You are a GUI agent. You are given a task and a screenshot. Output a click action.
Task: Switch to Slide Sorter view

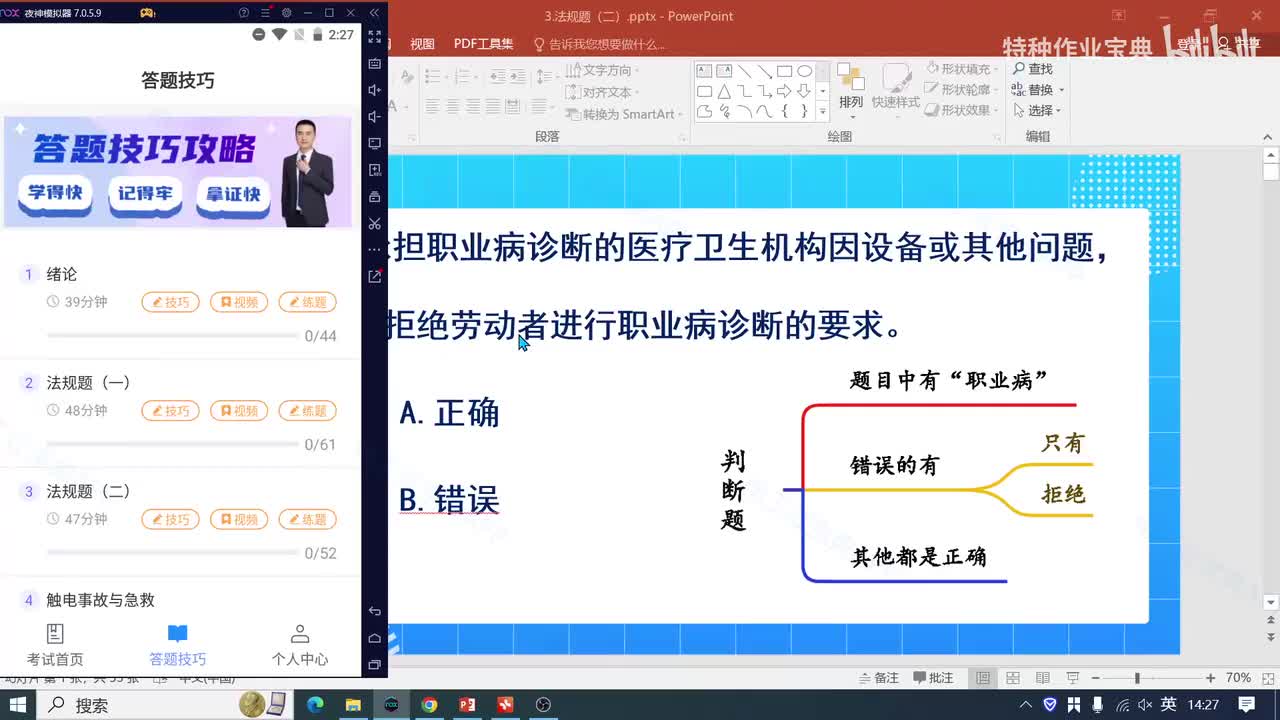pyautogui.click(x=1013, y=678)
